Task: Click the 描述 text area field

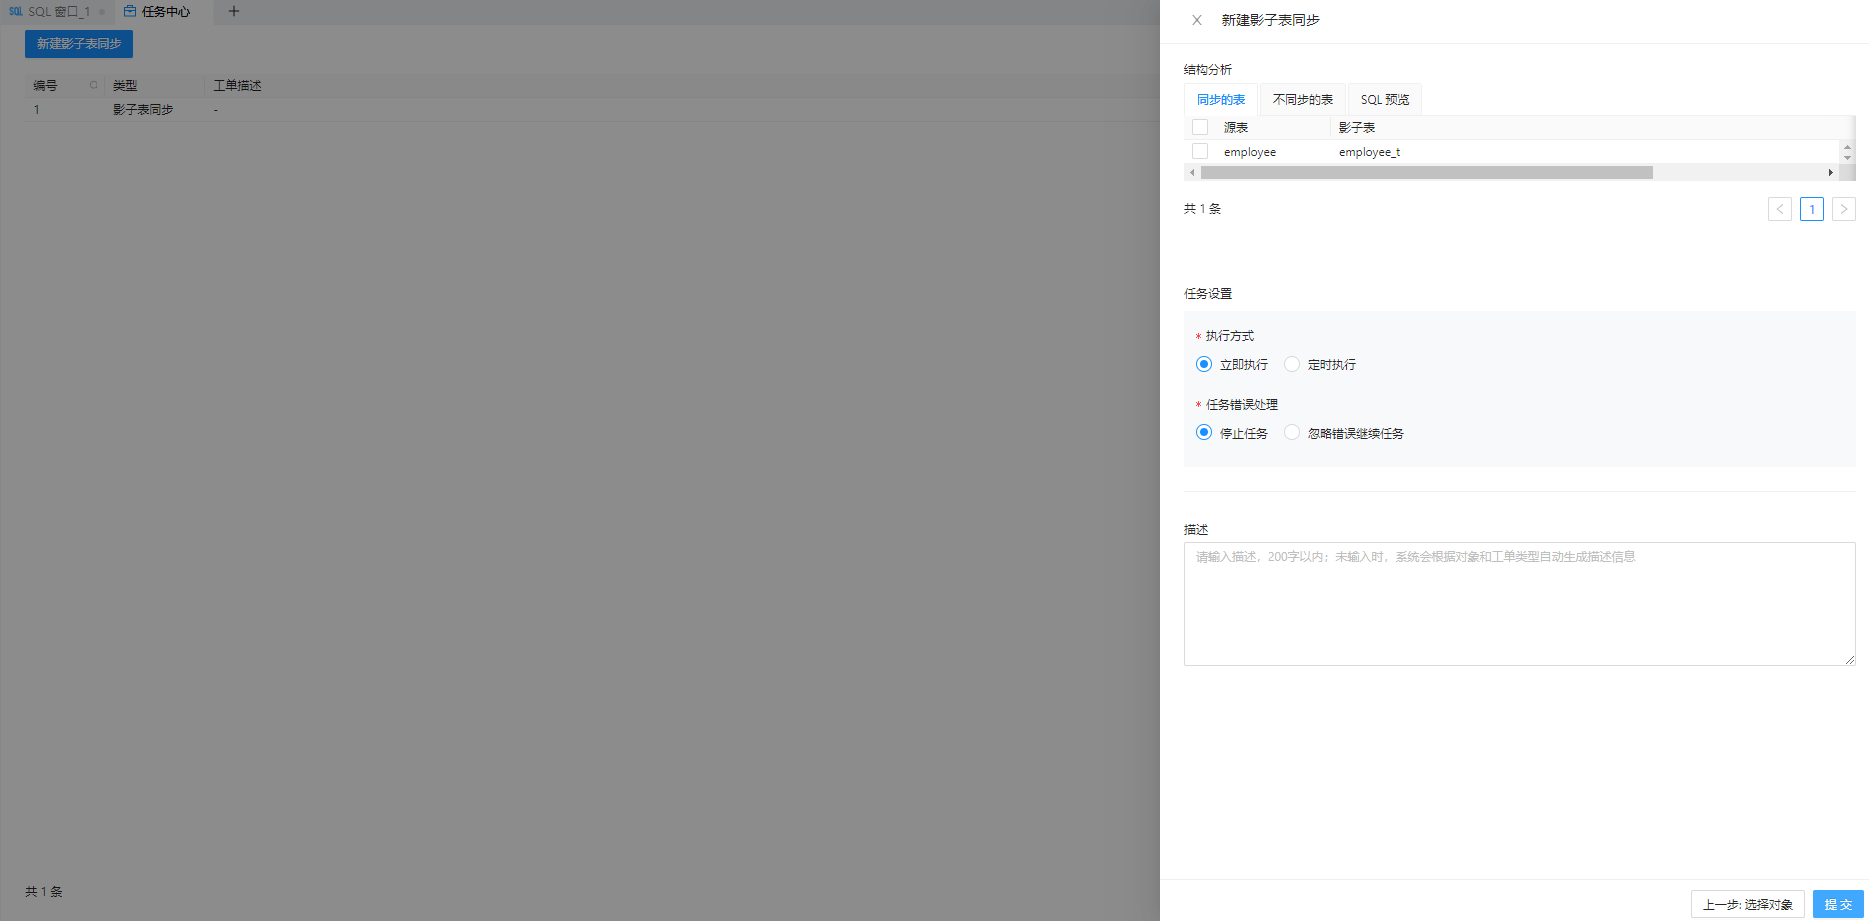Action: coord(1520,604)
